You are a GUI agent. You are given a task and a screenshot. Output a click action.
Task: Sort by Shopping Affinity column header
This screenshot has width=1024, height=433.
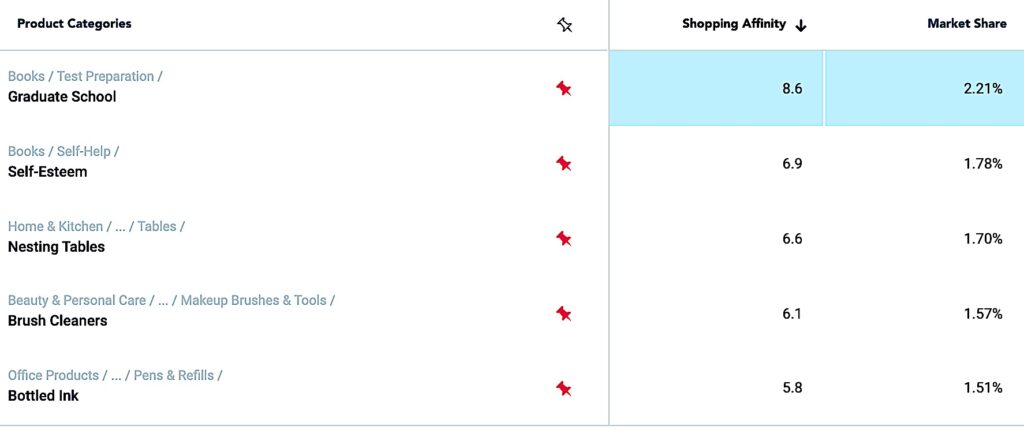pos(734,24)
